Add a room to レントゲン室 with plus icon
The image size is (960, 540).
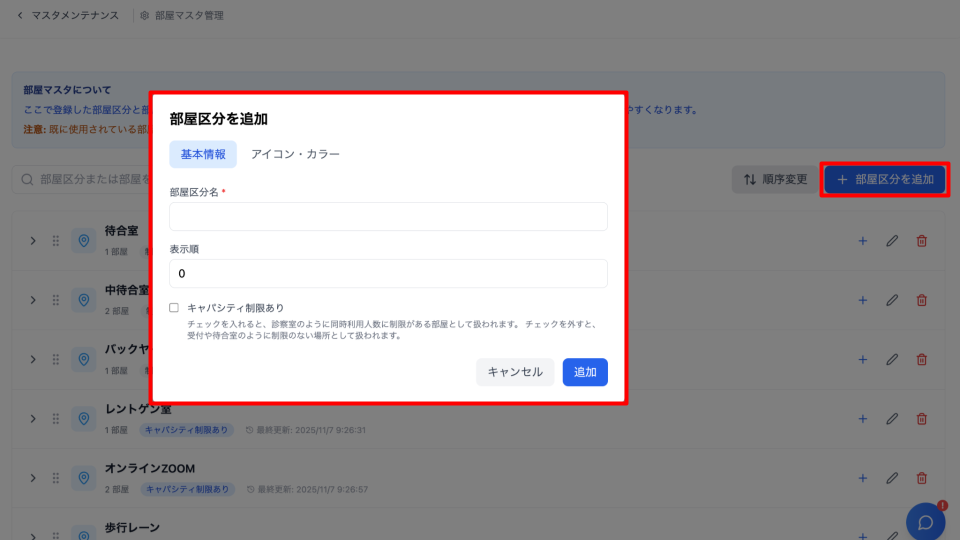pyautogui.click(x=863, y=419)
